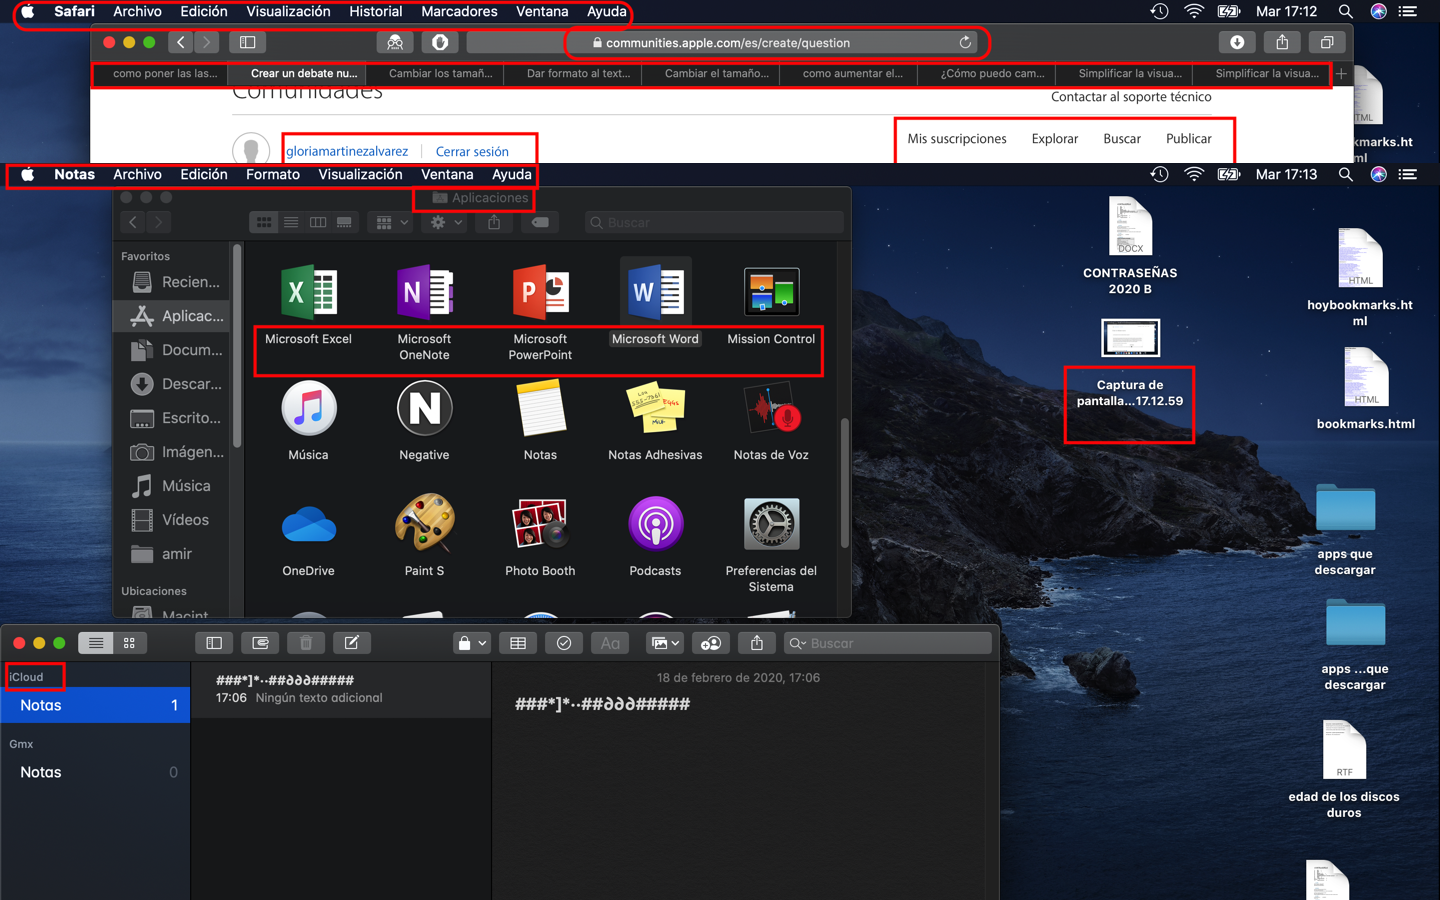Click the Cerrar sesión link
The width and height of the screenshot is (1440, 900).
472,151
